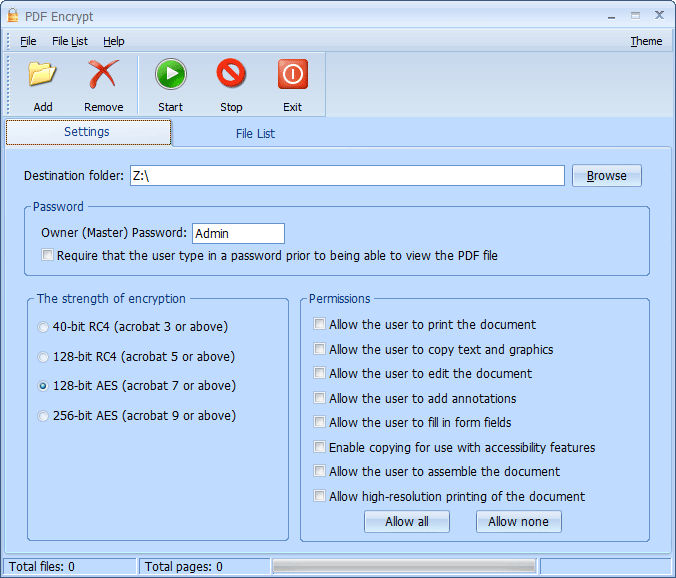
Task: Open the File menu
Action: [28, 41]
